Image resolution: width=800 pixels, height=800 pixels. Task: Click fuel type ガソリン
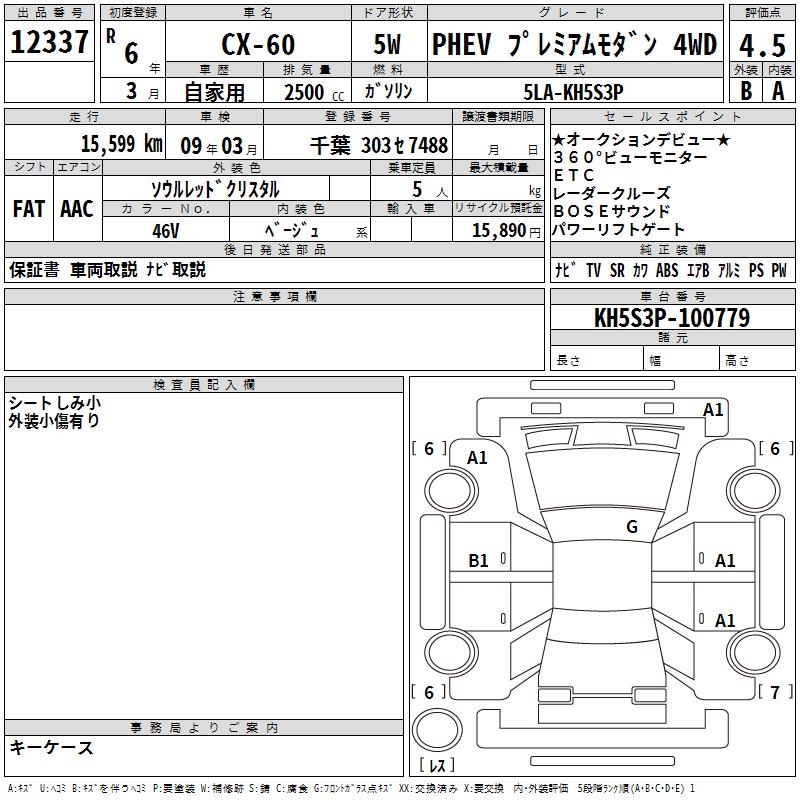[388, 91]
